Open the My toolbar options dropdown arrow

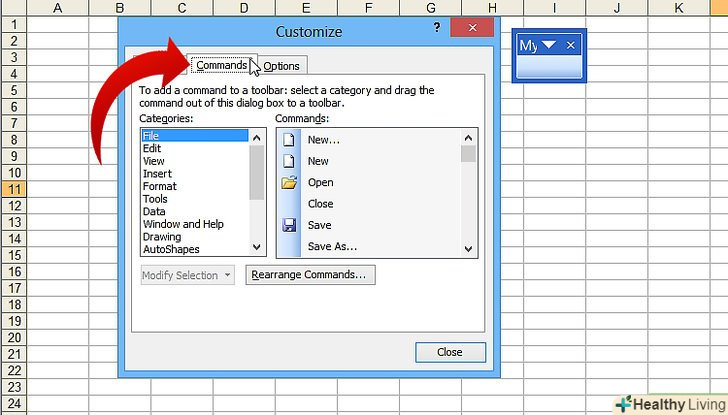(x=548, y=45)
